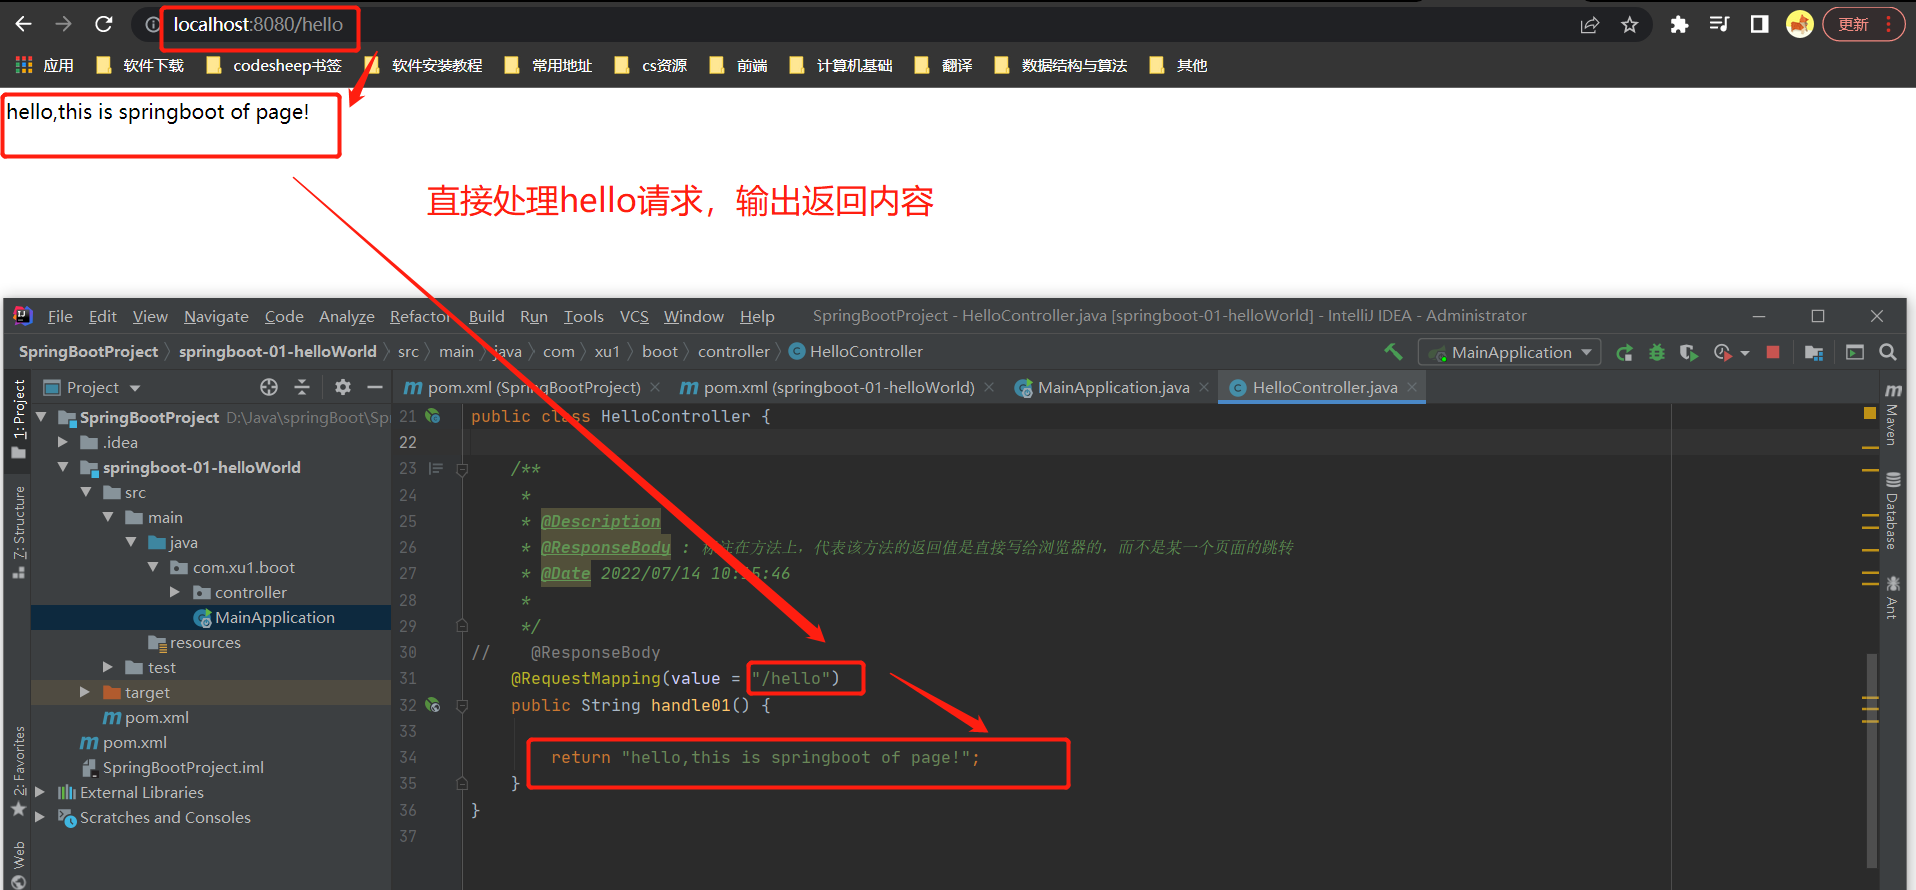This screenshot has height=890, width=1916.
Task: Open the codesheep书签 bookmark folder
Action: [x=274, y=65]
